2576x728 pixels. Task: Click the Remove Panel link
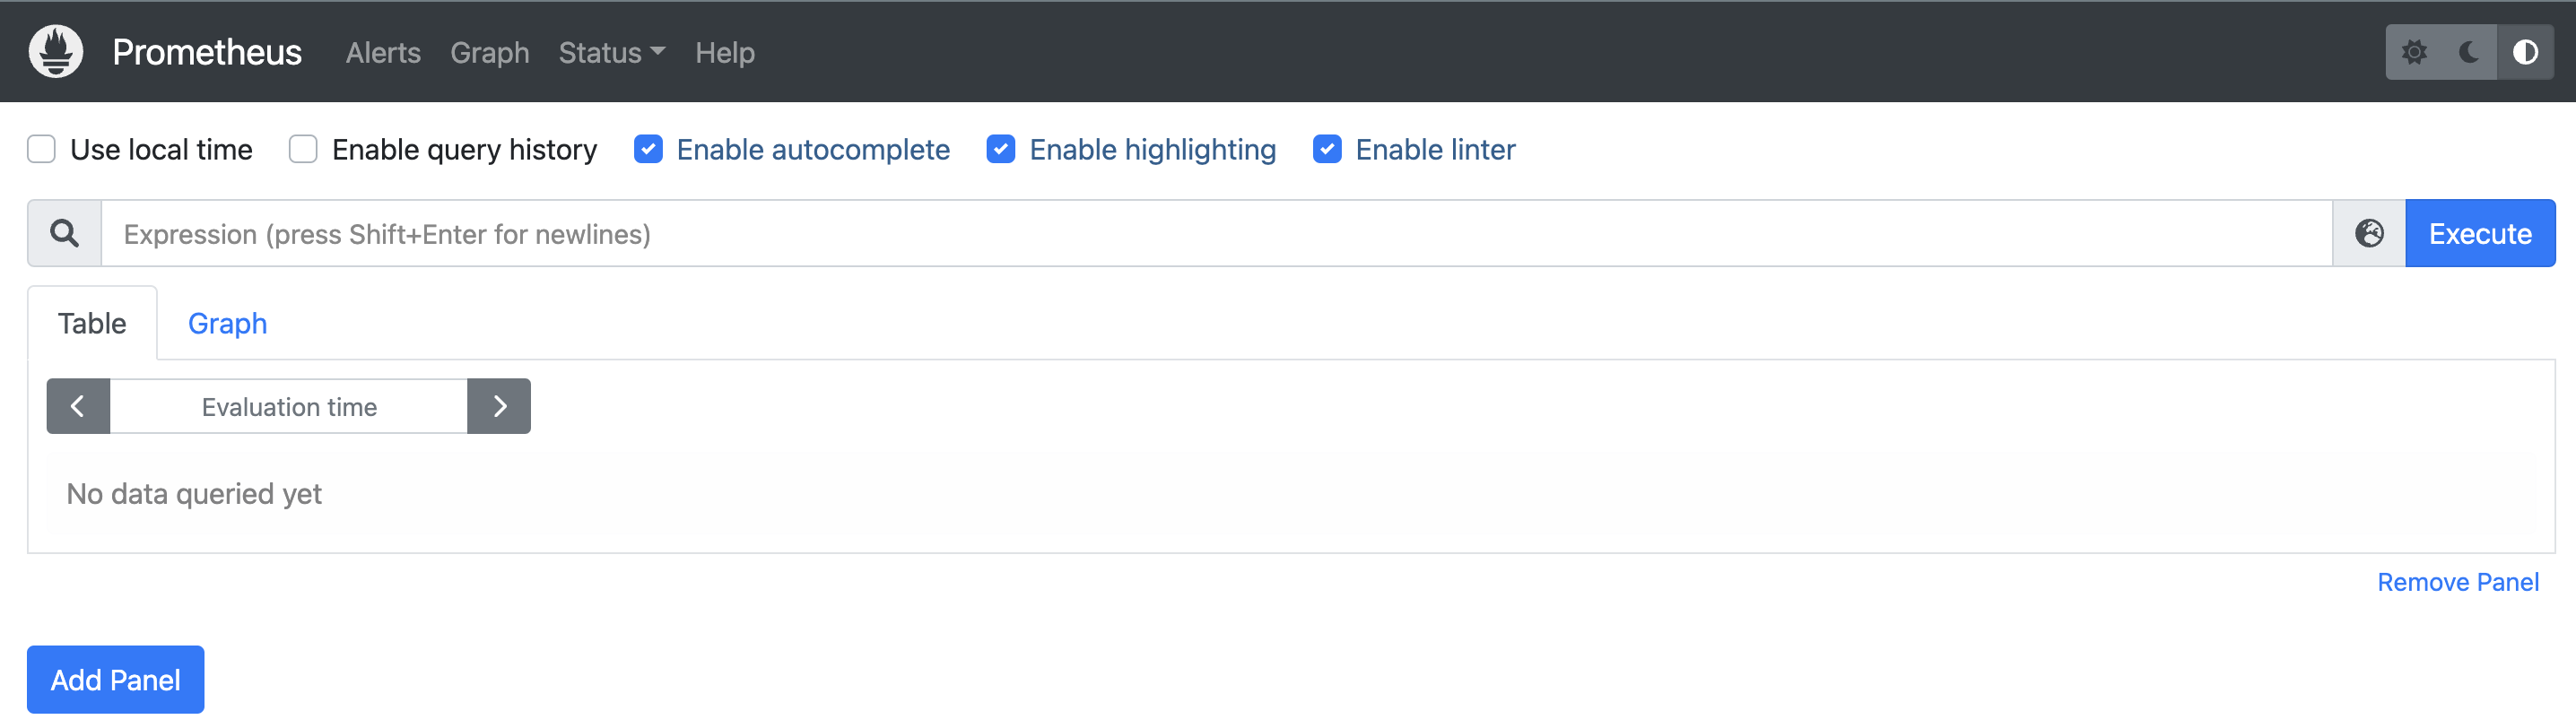2457,582
